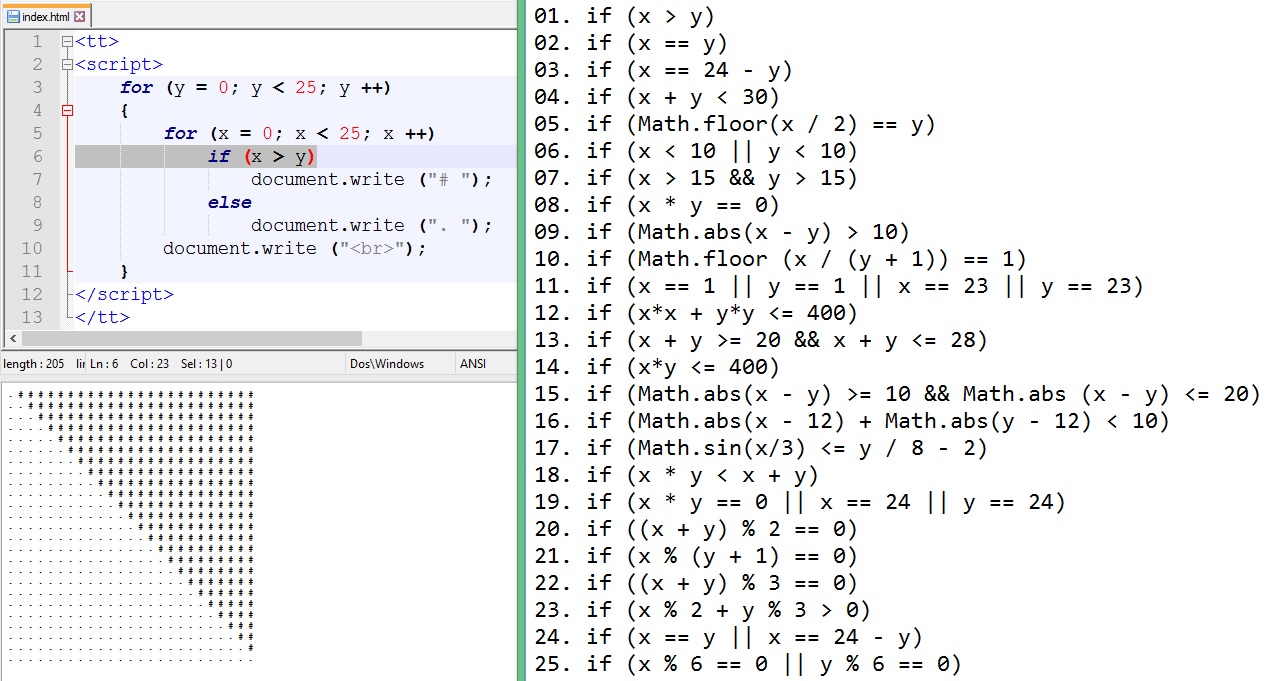Close the index.html tab with its red X

click(80, 17)
